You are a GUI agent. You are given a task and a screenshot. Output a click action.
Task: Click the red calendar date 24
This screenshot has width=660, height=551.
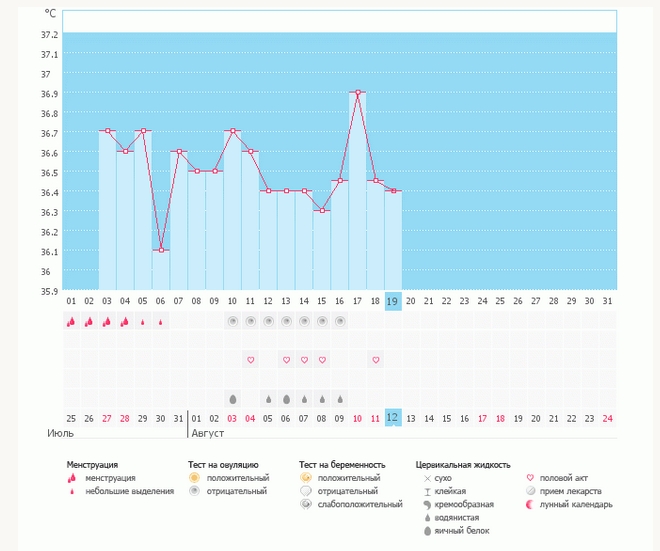[x=607, y=418]
